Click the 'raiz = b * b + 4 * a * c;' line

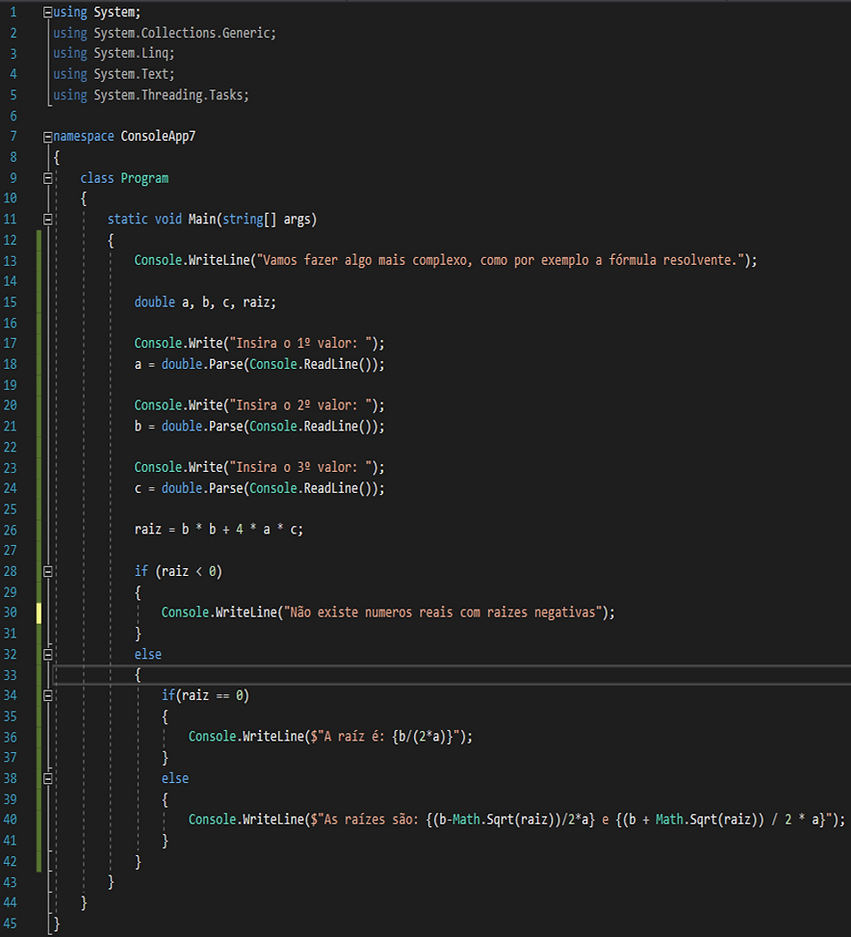click(219, 530)
